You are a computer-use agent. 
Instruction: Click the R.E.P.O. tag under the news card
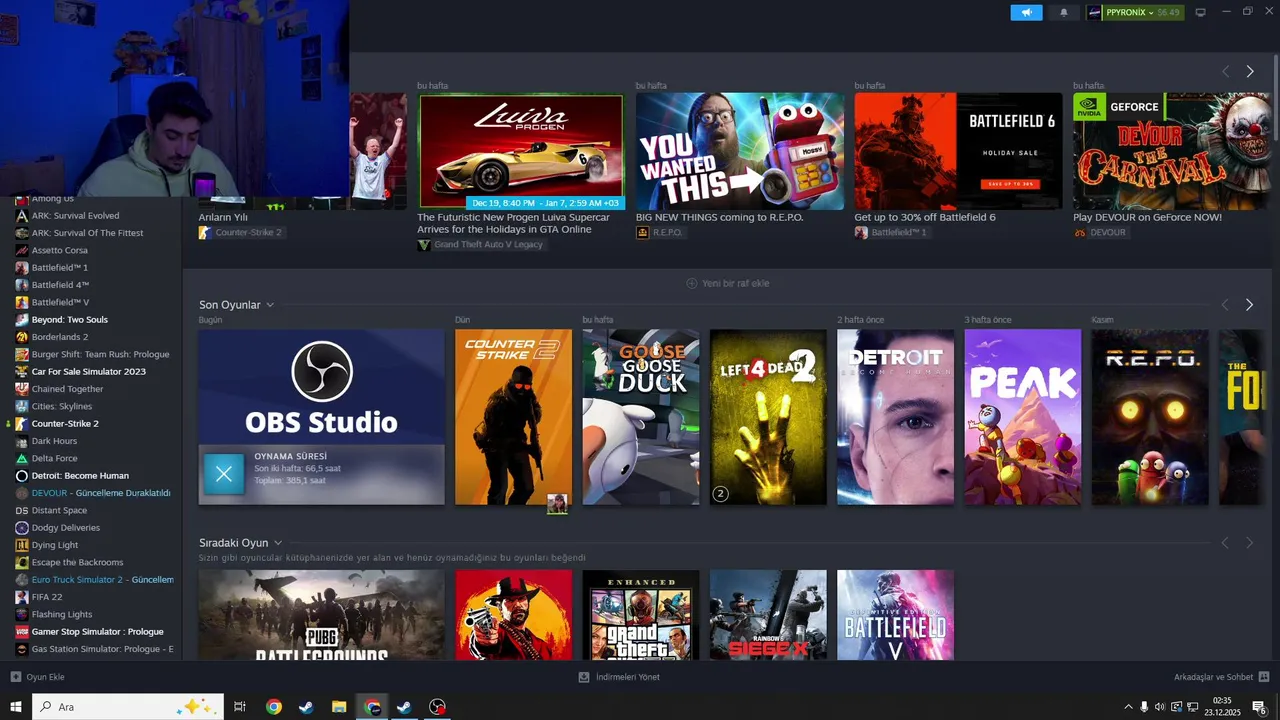point(660,233)
